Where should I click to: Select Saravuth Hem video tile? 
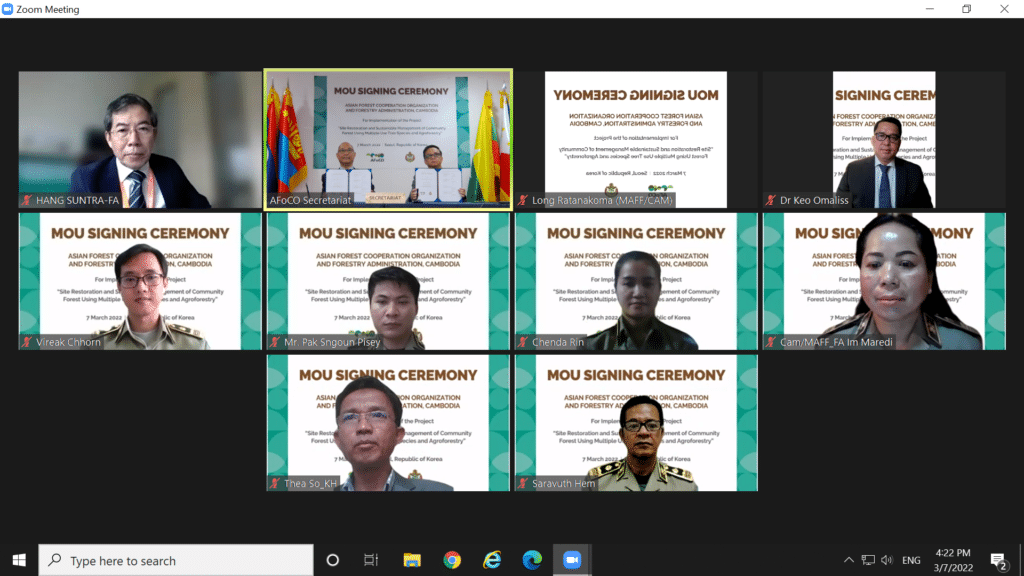(636, 423)
